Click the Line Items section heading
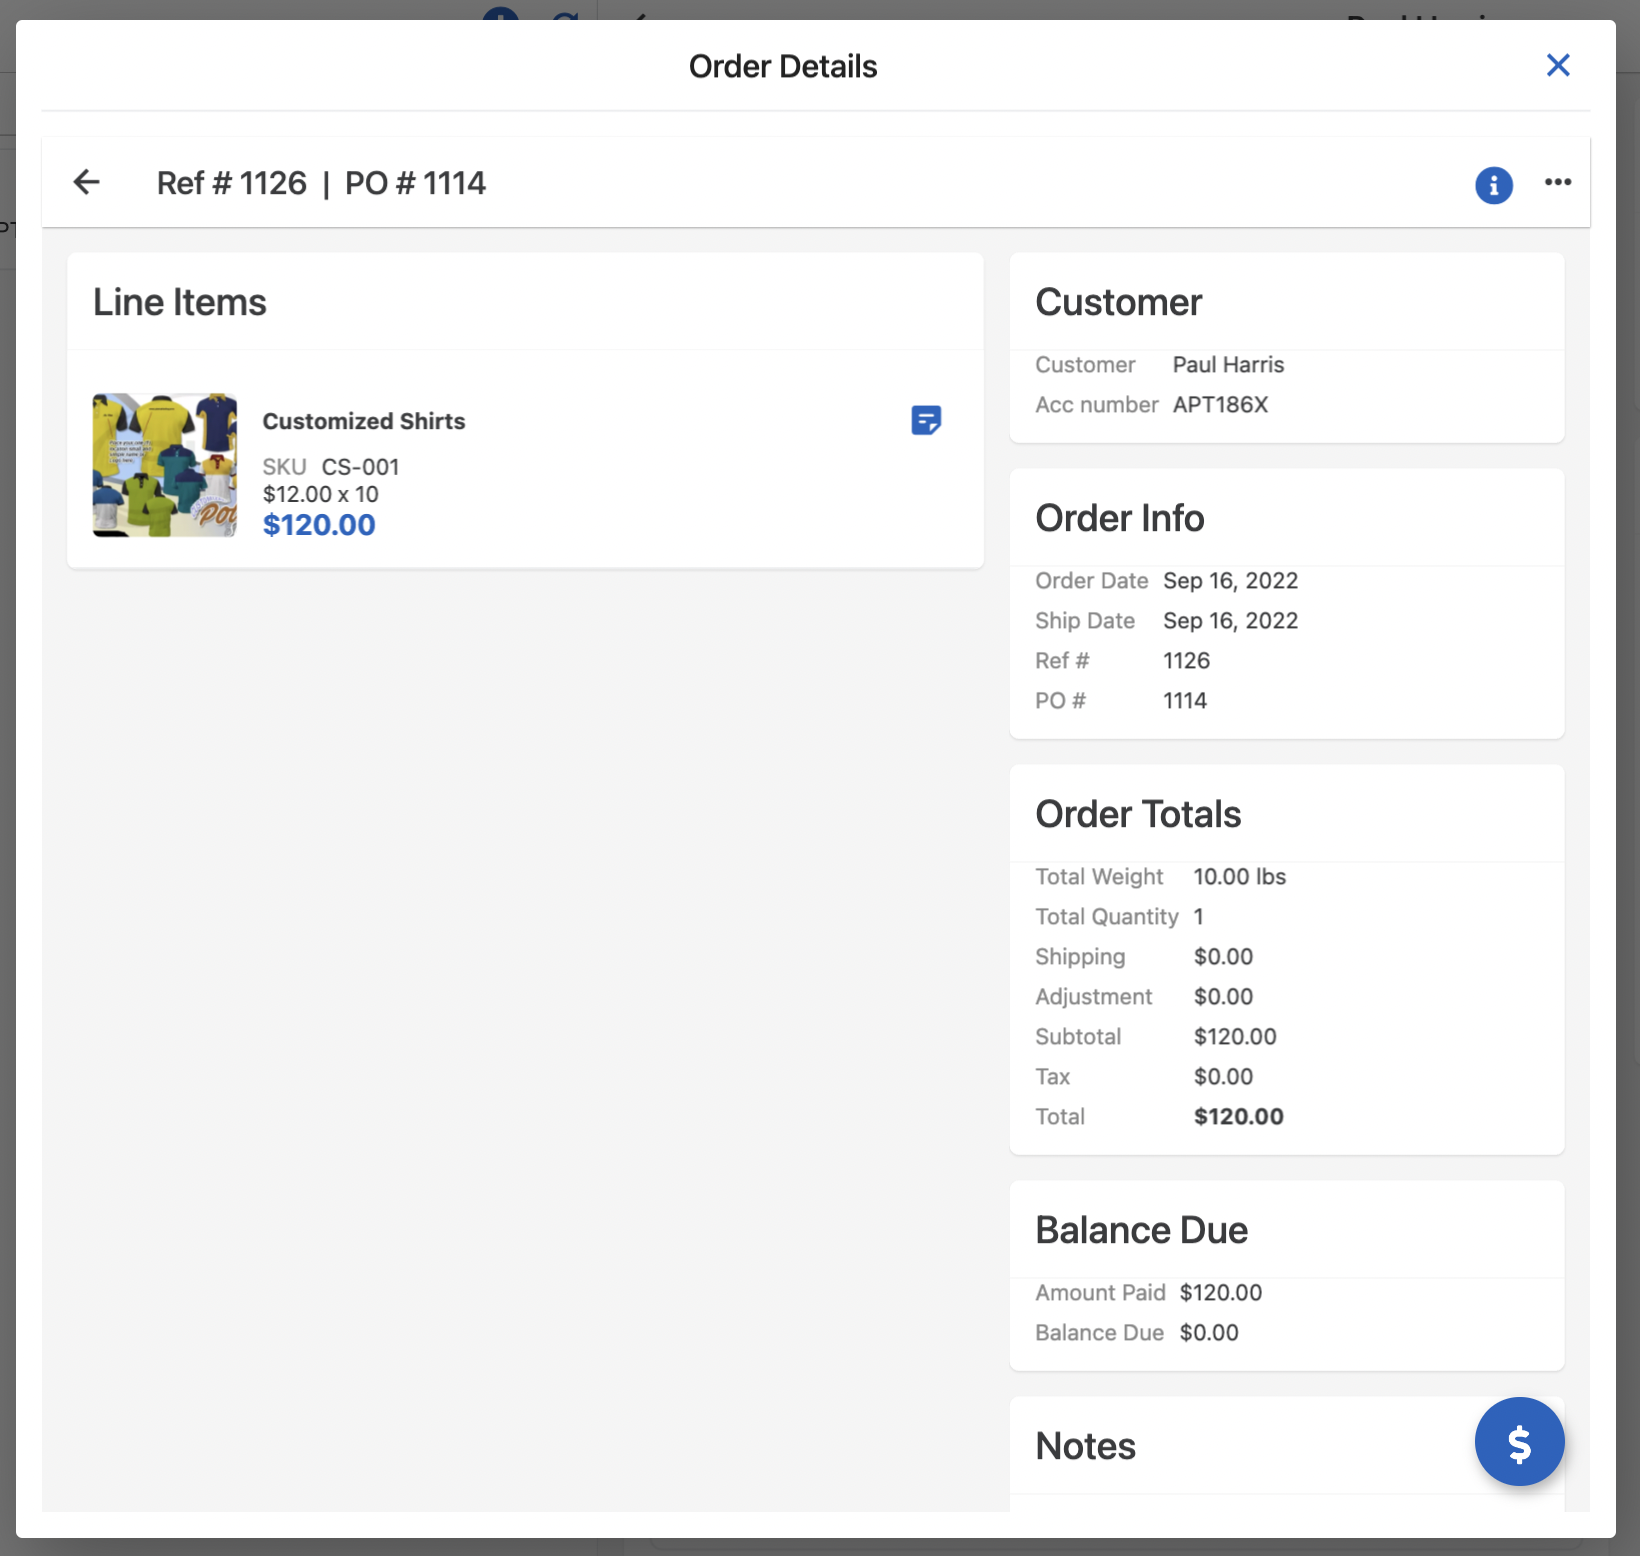 180,302
